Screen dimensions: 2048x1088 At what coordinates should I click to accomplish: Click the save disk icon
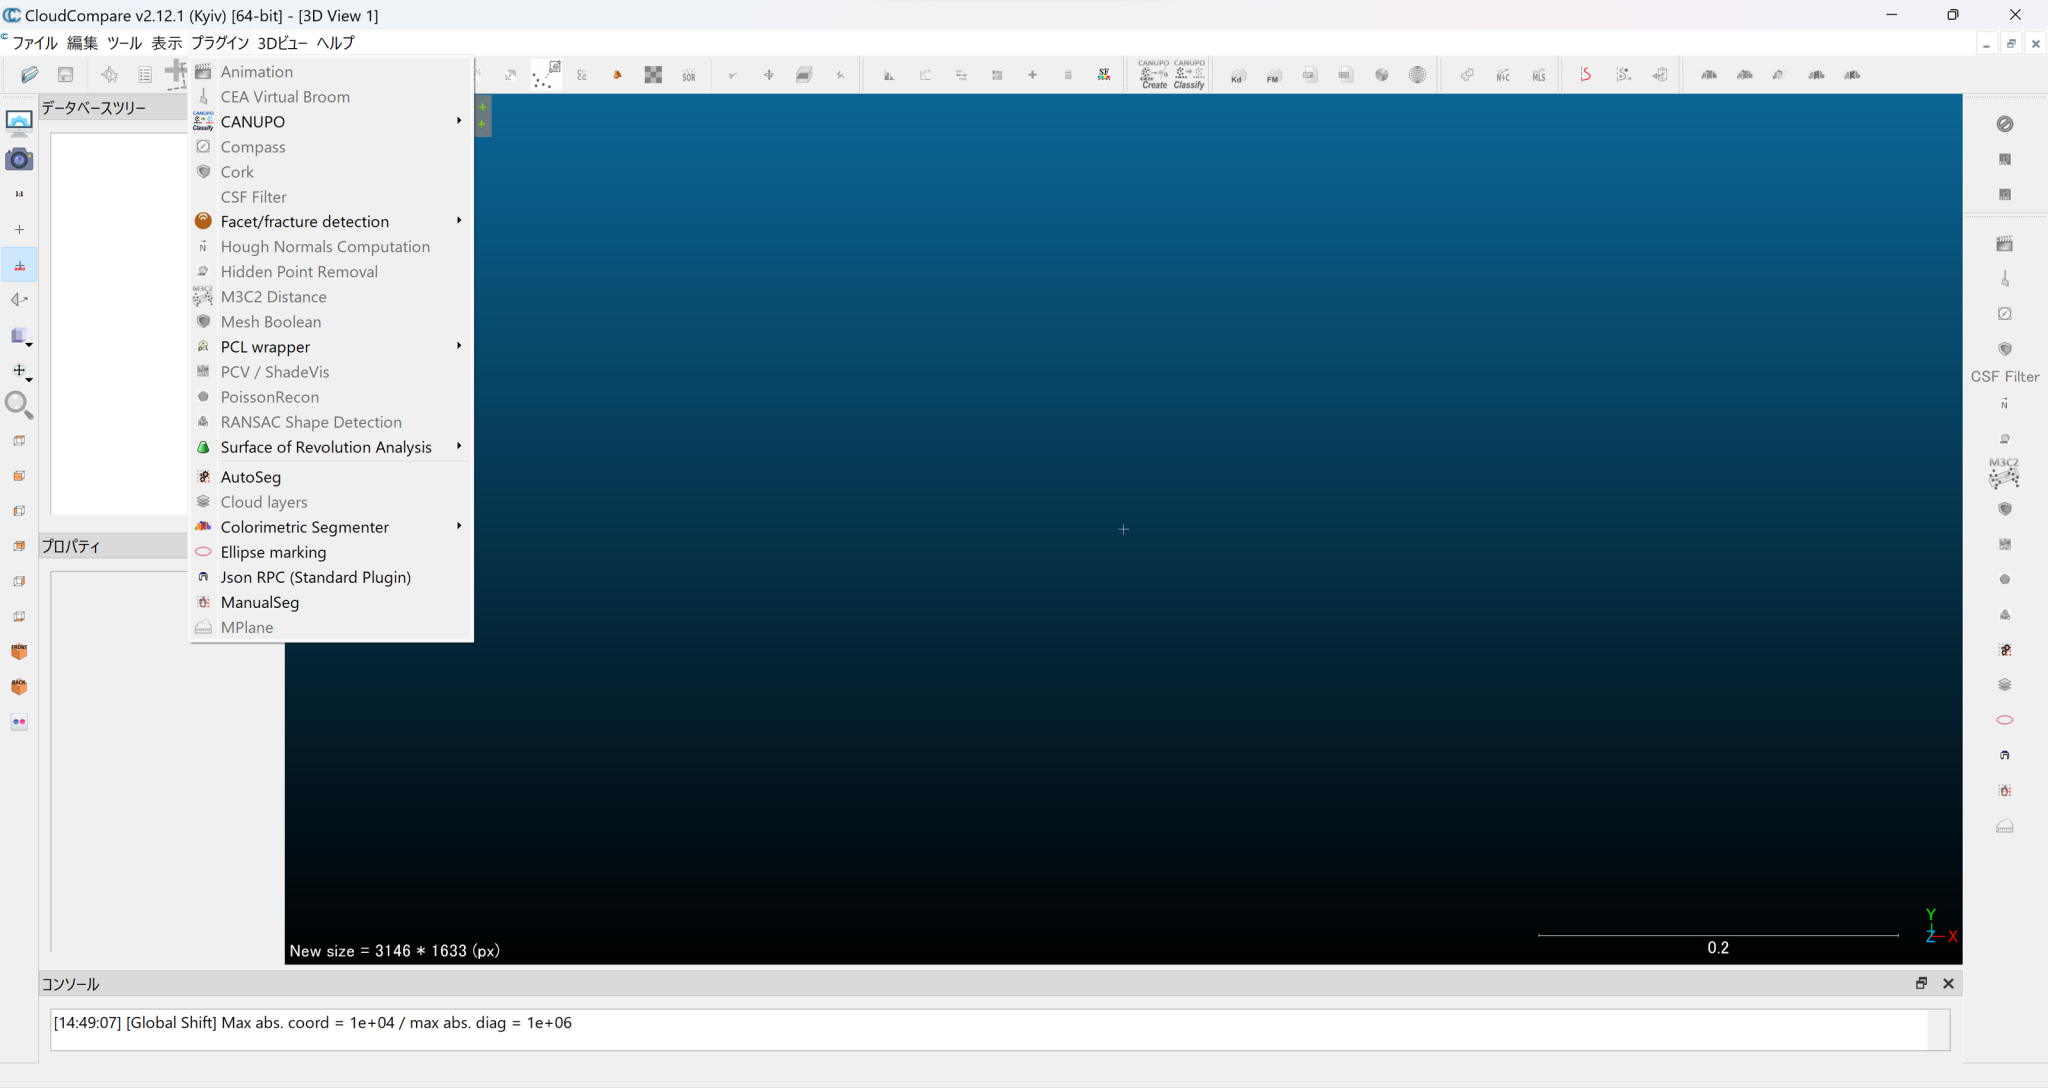65,75
